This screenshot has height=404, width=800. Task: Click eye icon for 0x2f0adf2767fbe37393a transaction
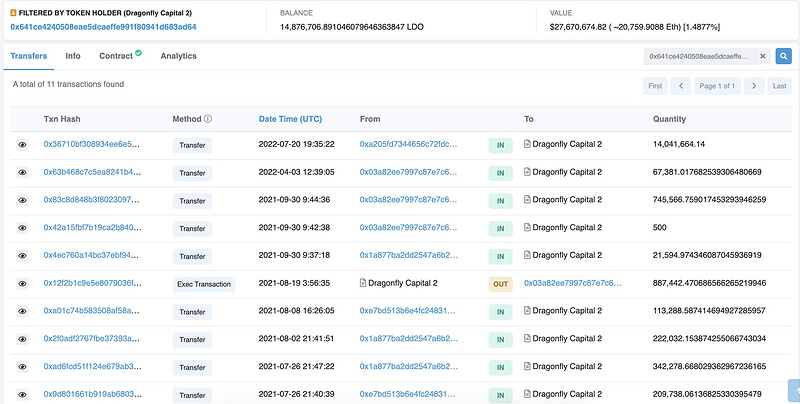(22, 339)
